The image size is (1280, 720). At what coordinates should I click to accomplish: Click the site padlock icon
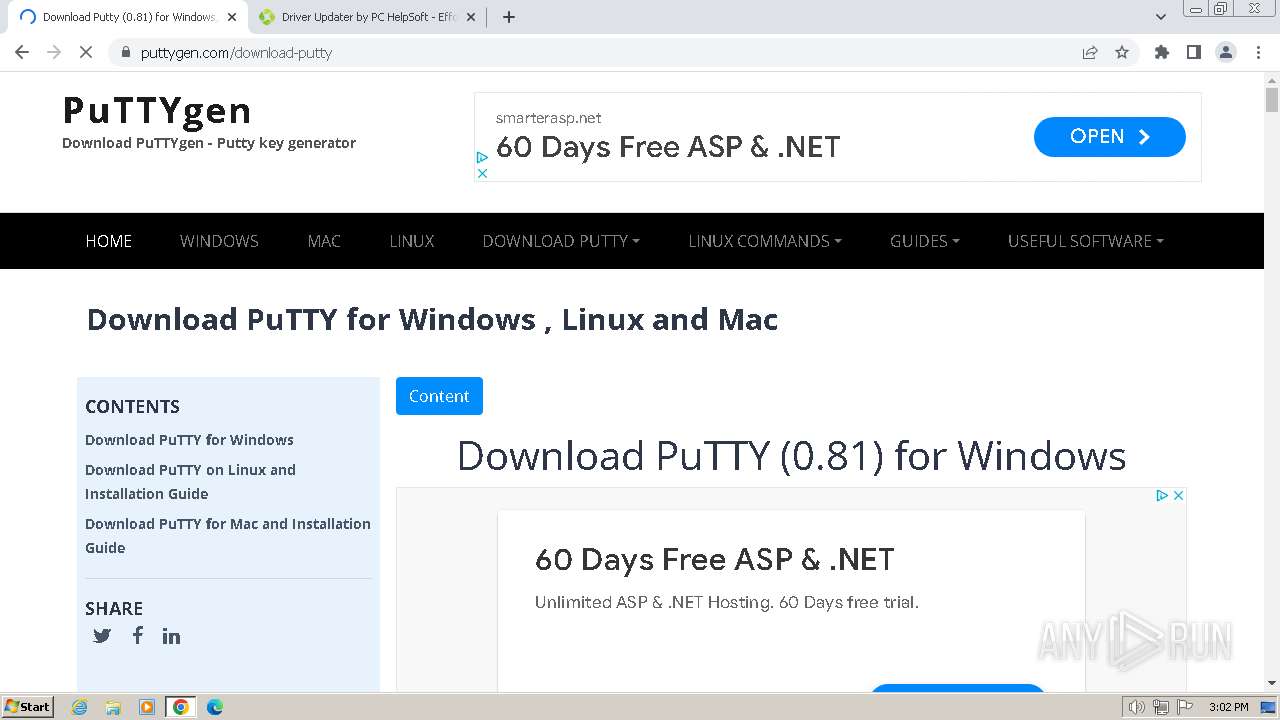click(x=126, y=52)
